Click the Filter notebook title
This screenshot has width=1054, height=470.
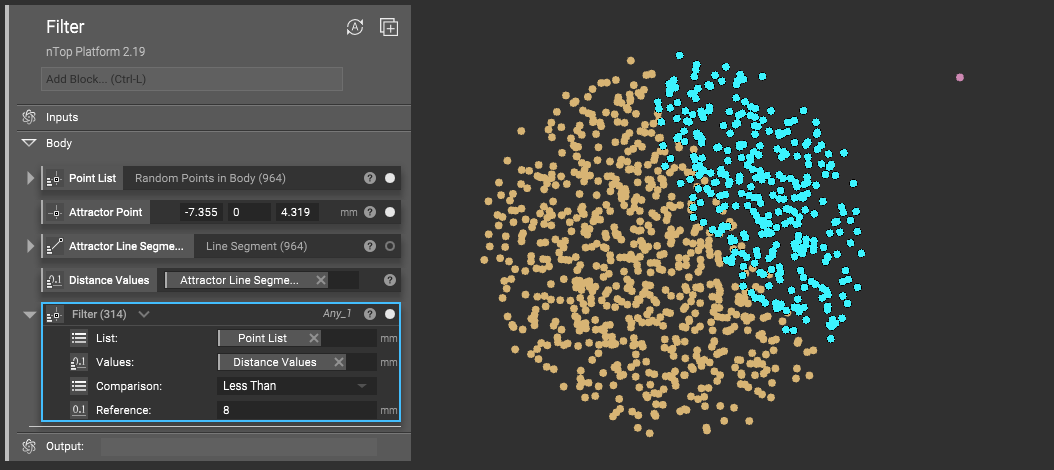65,27
